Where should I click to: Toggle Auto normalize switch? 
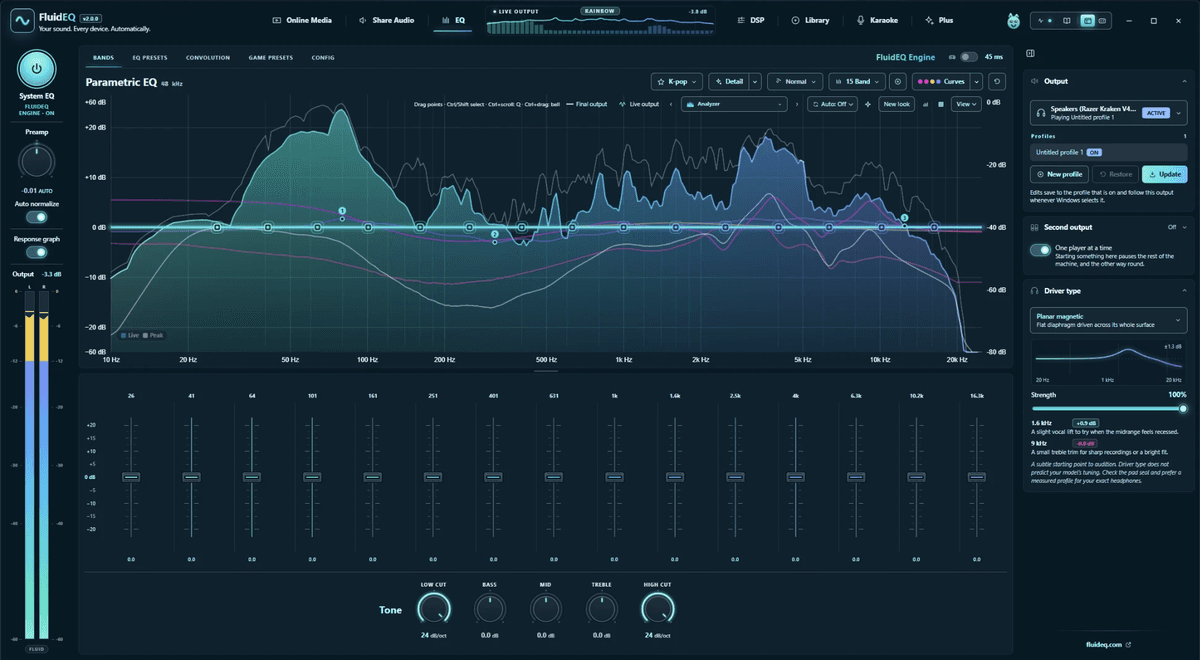[36, 217]
